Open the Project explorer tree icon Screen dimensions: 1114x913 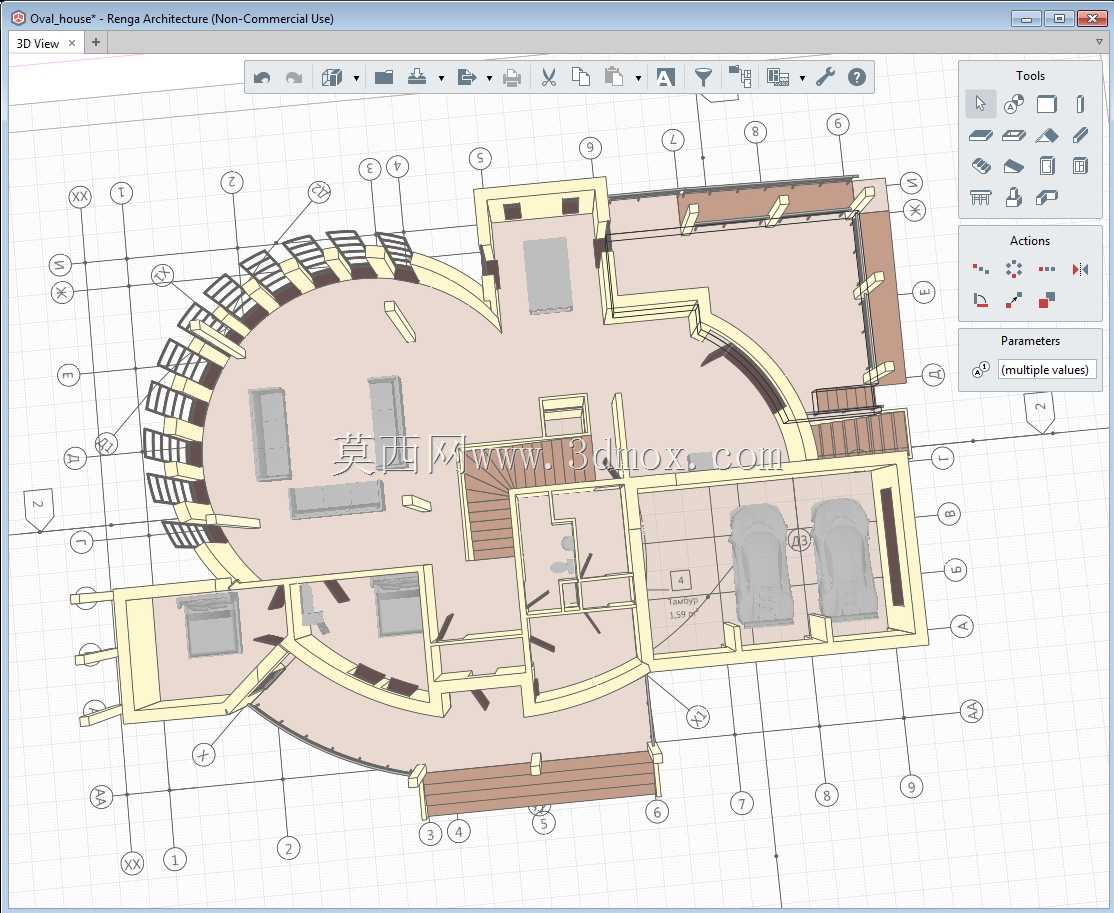coord(740,77)
